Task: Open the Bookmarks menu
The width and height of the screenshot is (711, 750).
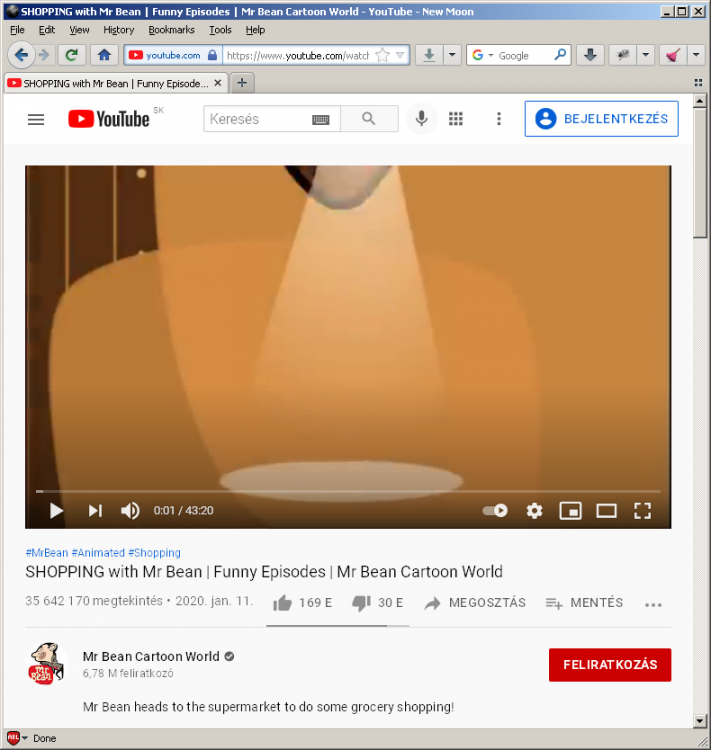Action: (x=171, y=30)
